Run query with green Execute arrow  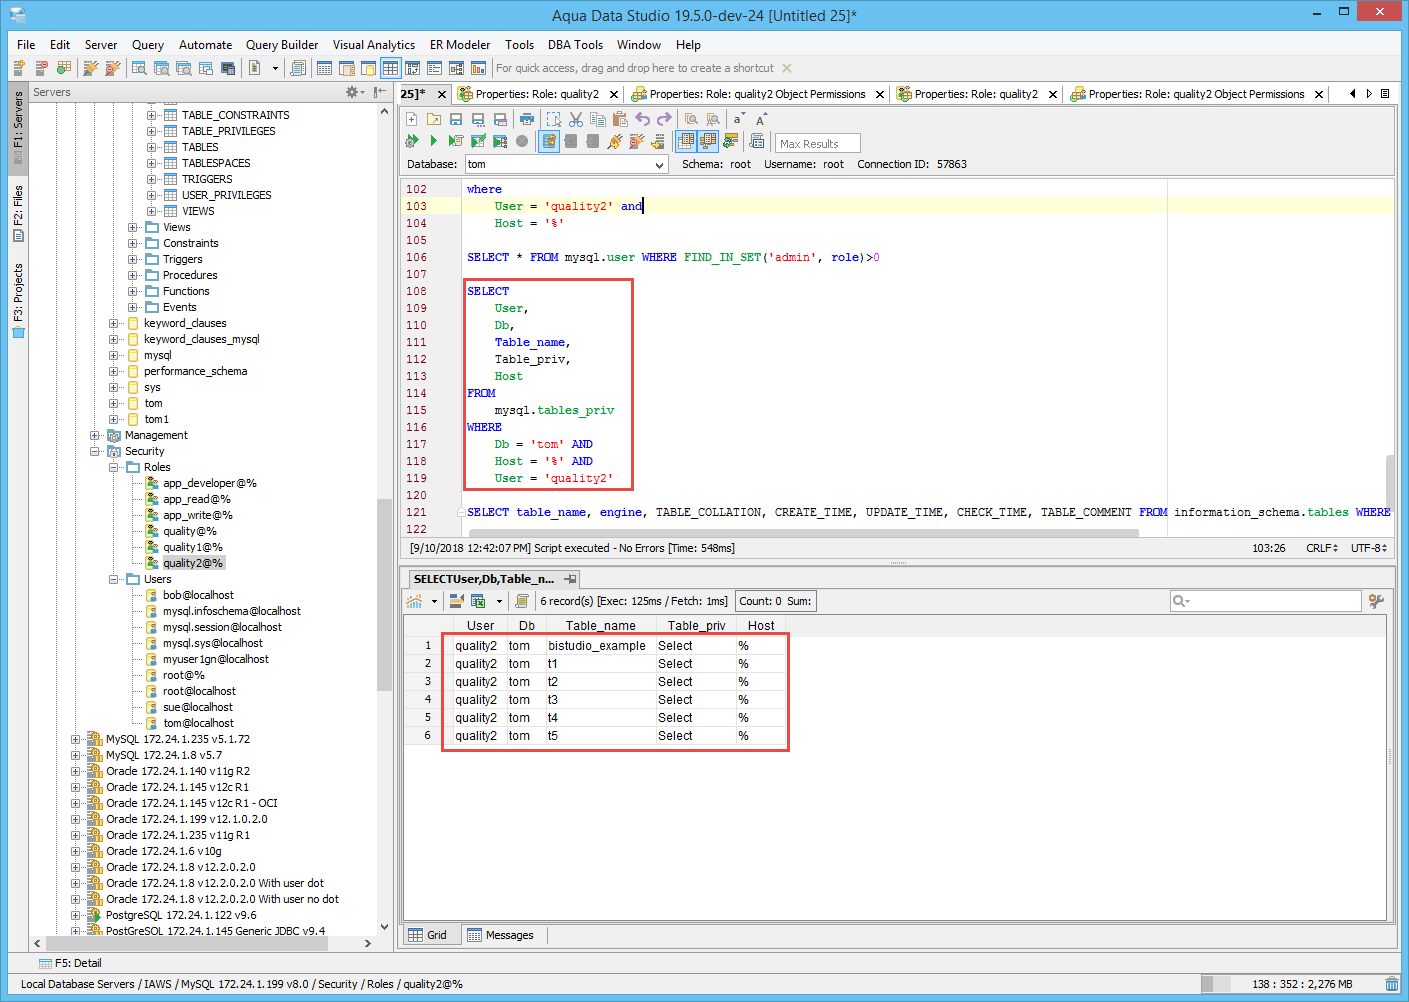[434, 141]
